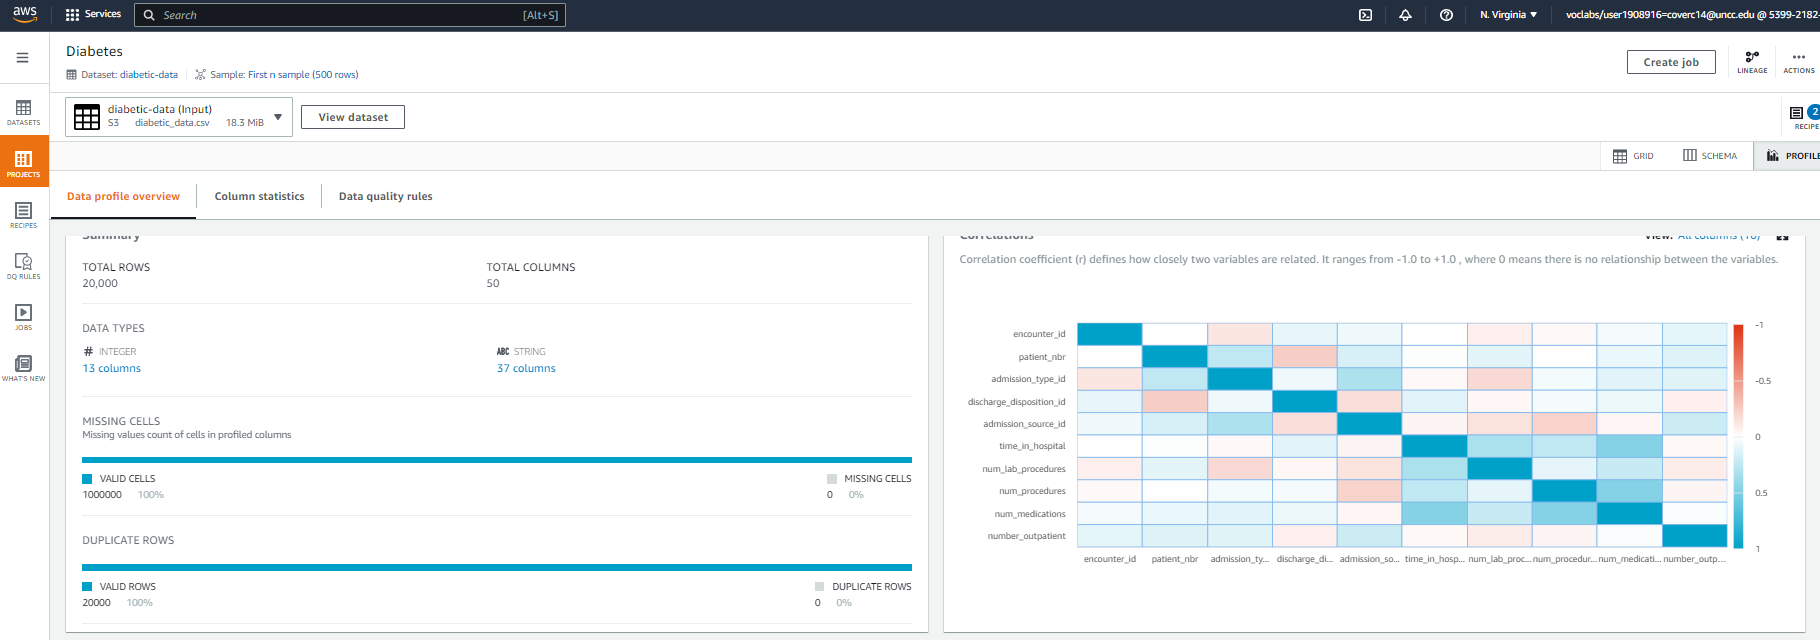1820x640 pixels.
Task: Click the valid rows count 20000
Action: pyautogui.click(x=96, y=603)
